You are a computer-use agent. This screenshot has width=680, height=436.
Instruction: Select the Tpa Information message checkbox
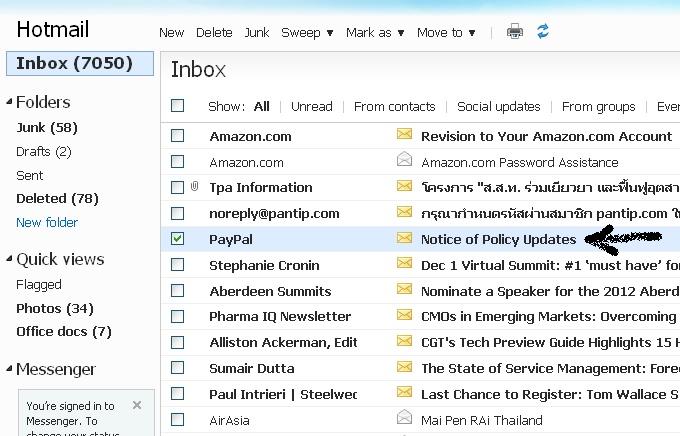point(177,187)
